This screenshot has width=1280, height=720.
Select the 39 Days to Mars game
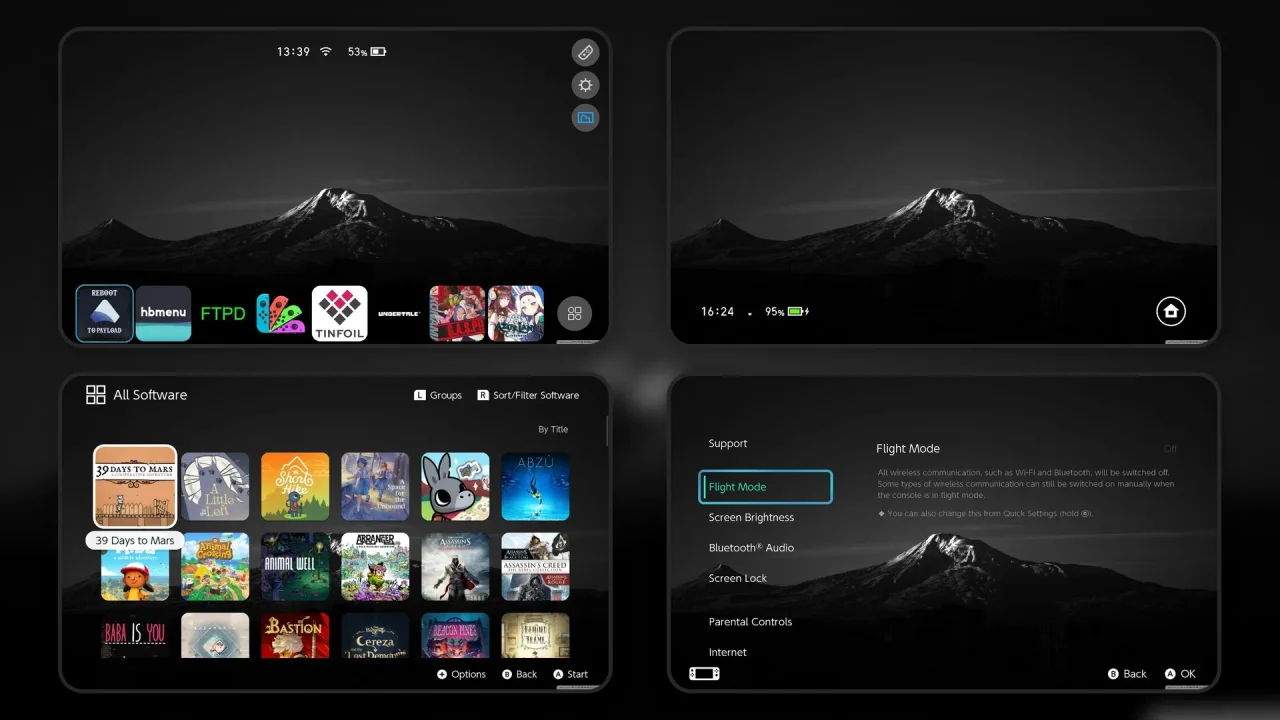click(x=135, y=487)
